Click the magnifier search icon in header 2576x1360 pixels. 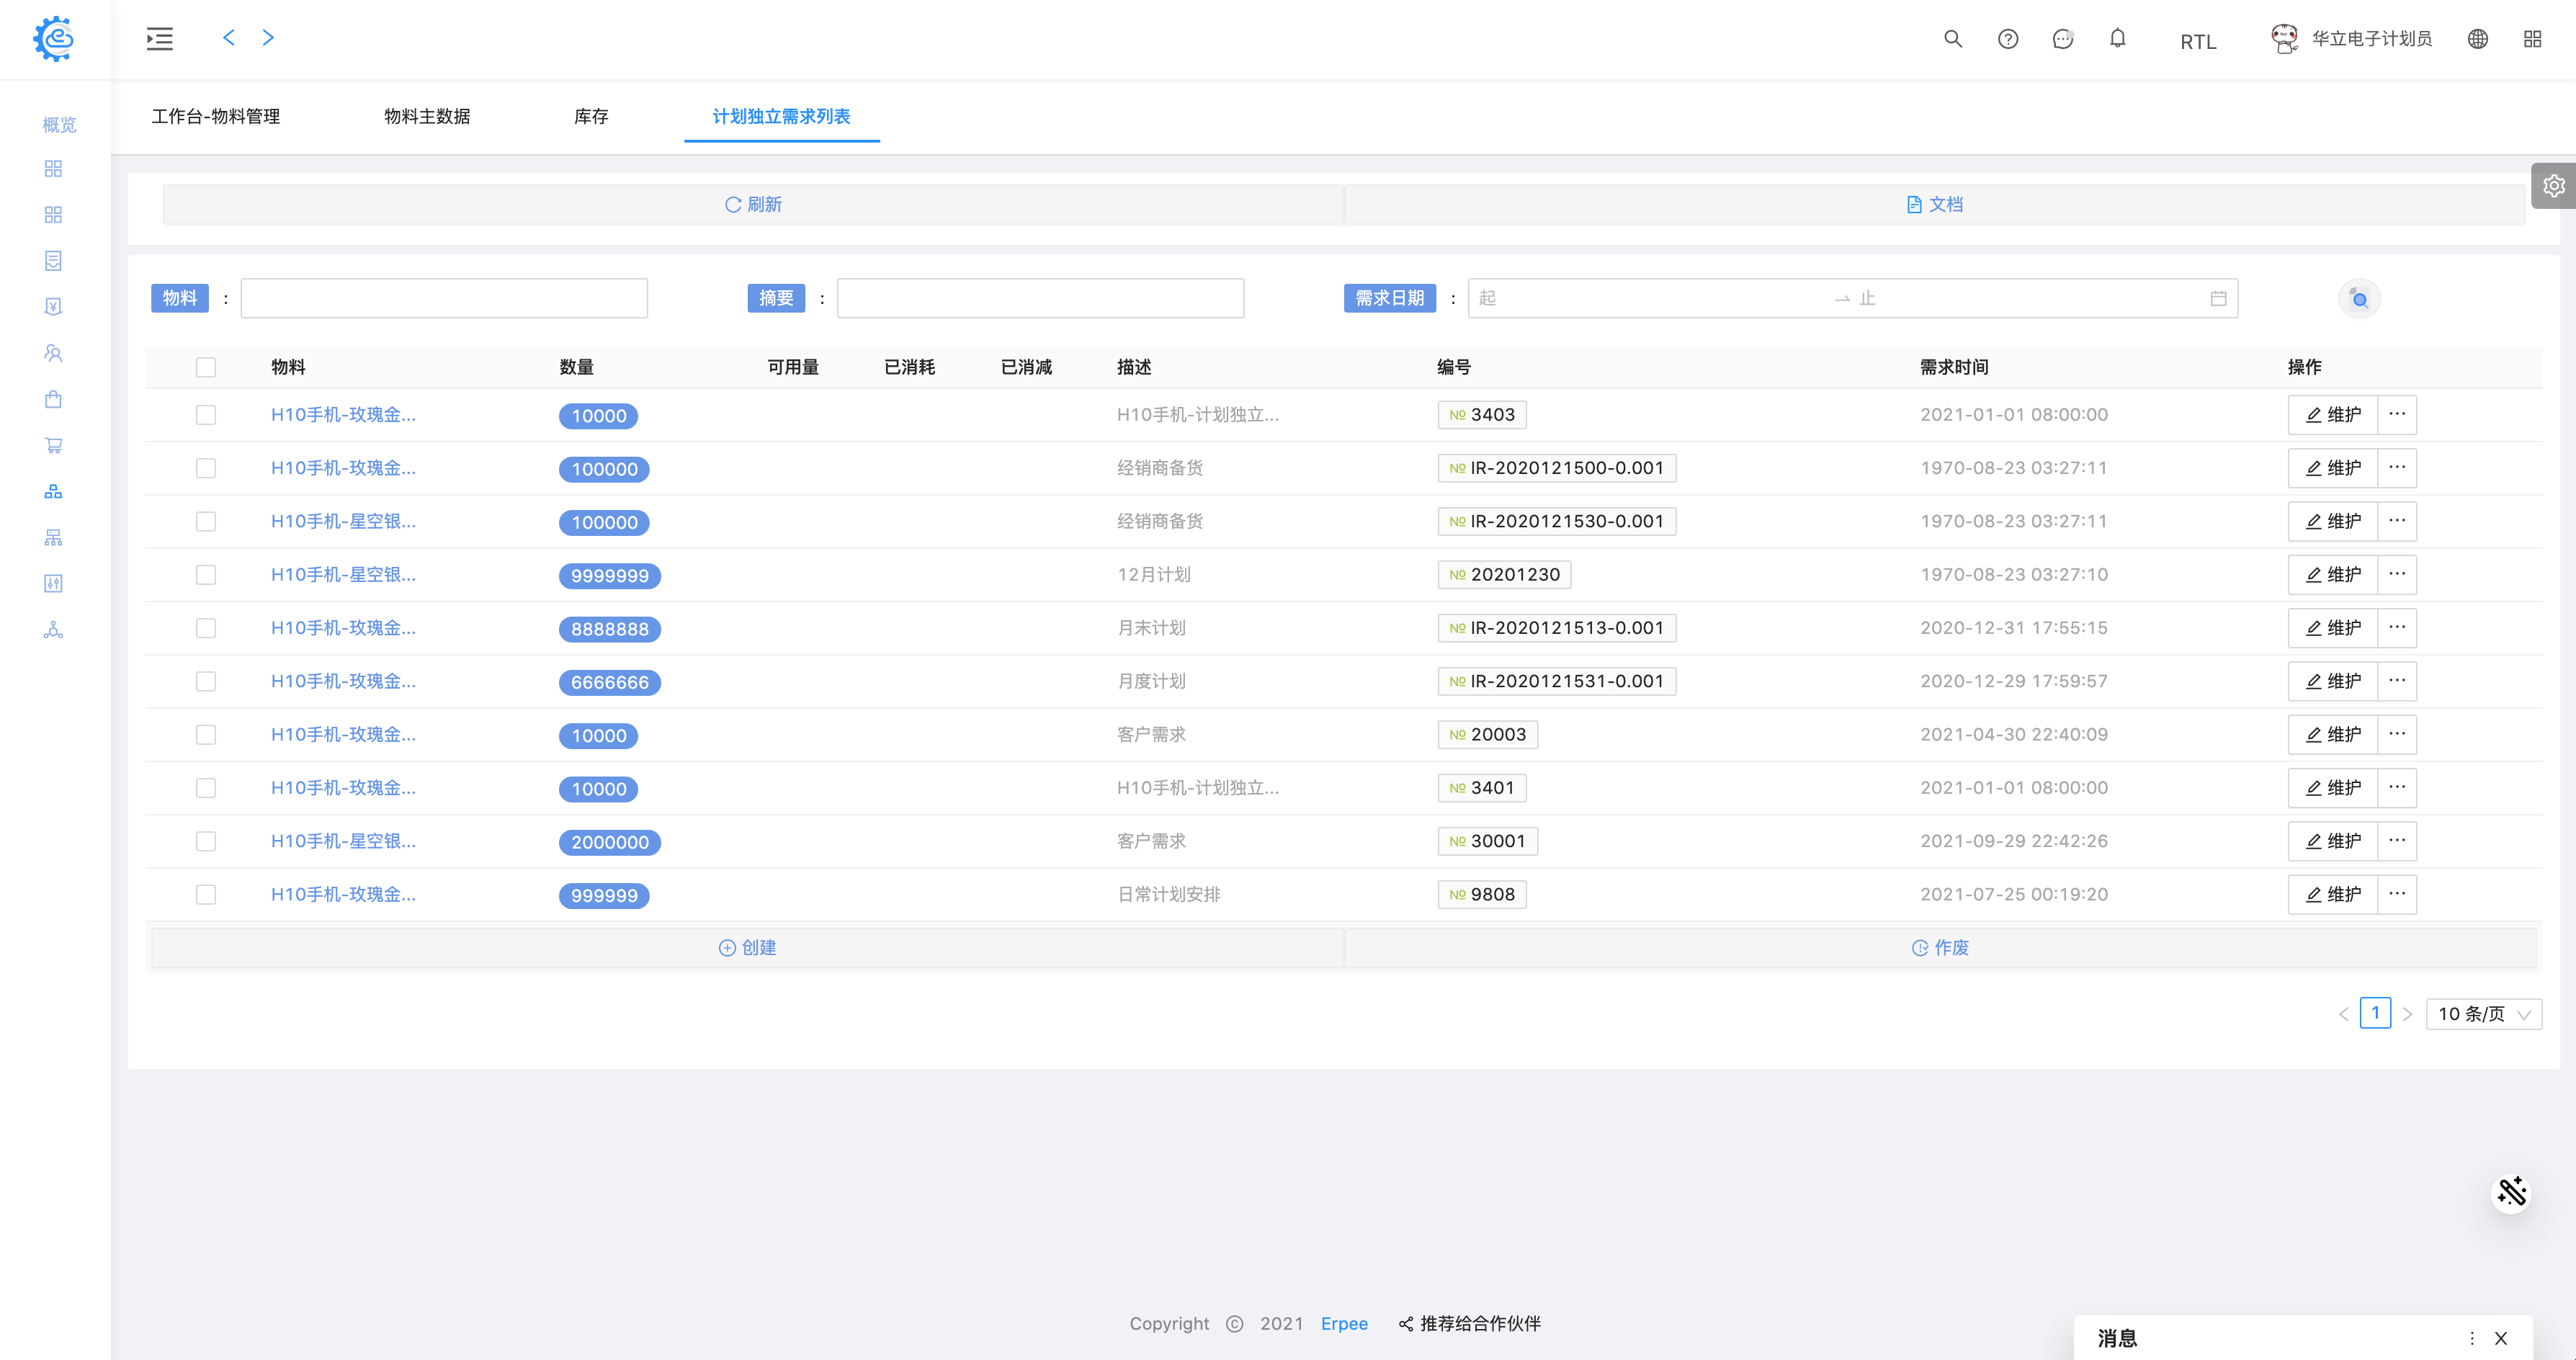click(1952, 39)
